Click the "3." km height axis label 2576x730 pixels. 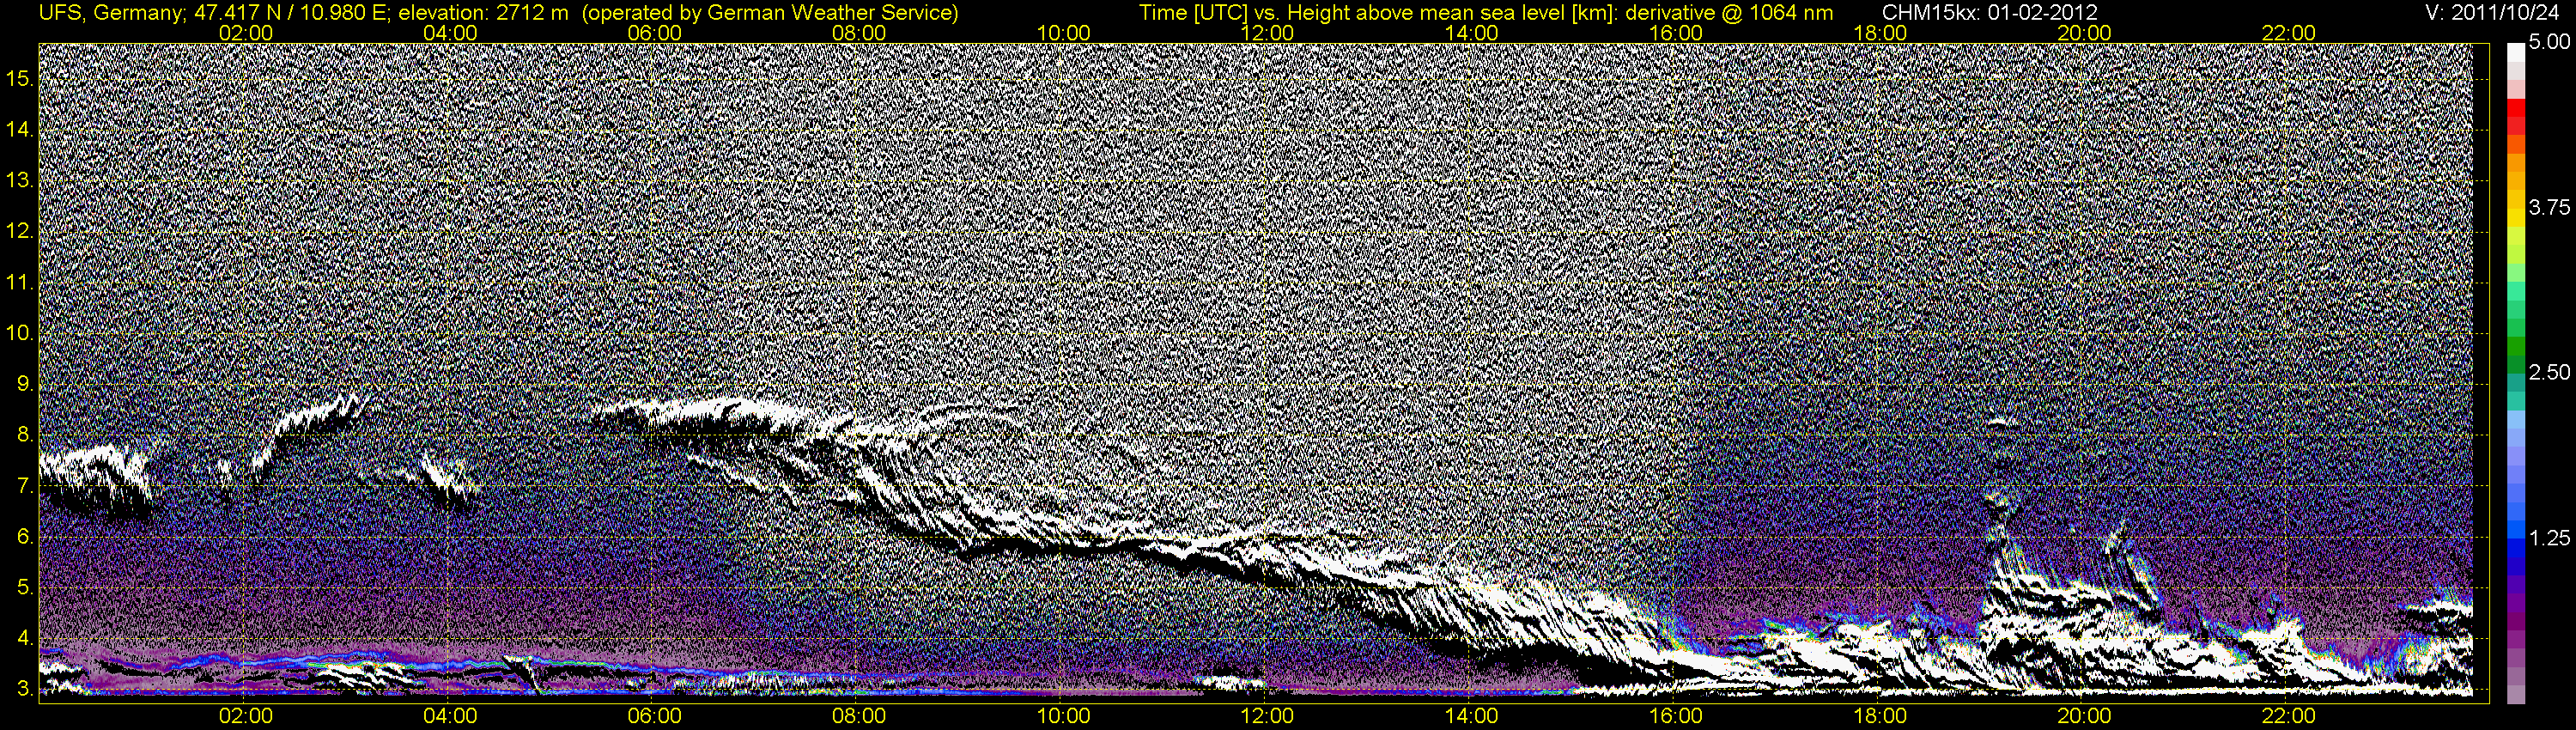click(26, 690)
